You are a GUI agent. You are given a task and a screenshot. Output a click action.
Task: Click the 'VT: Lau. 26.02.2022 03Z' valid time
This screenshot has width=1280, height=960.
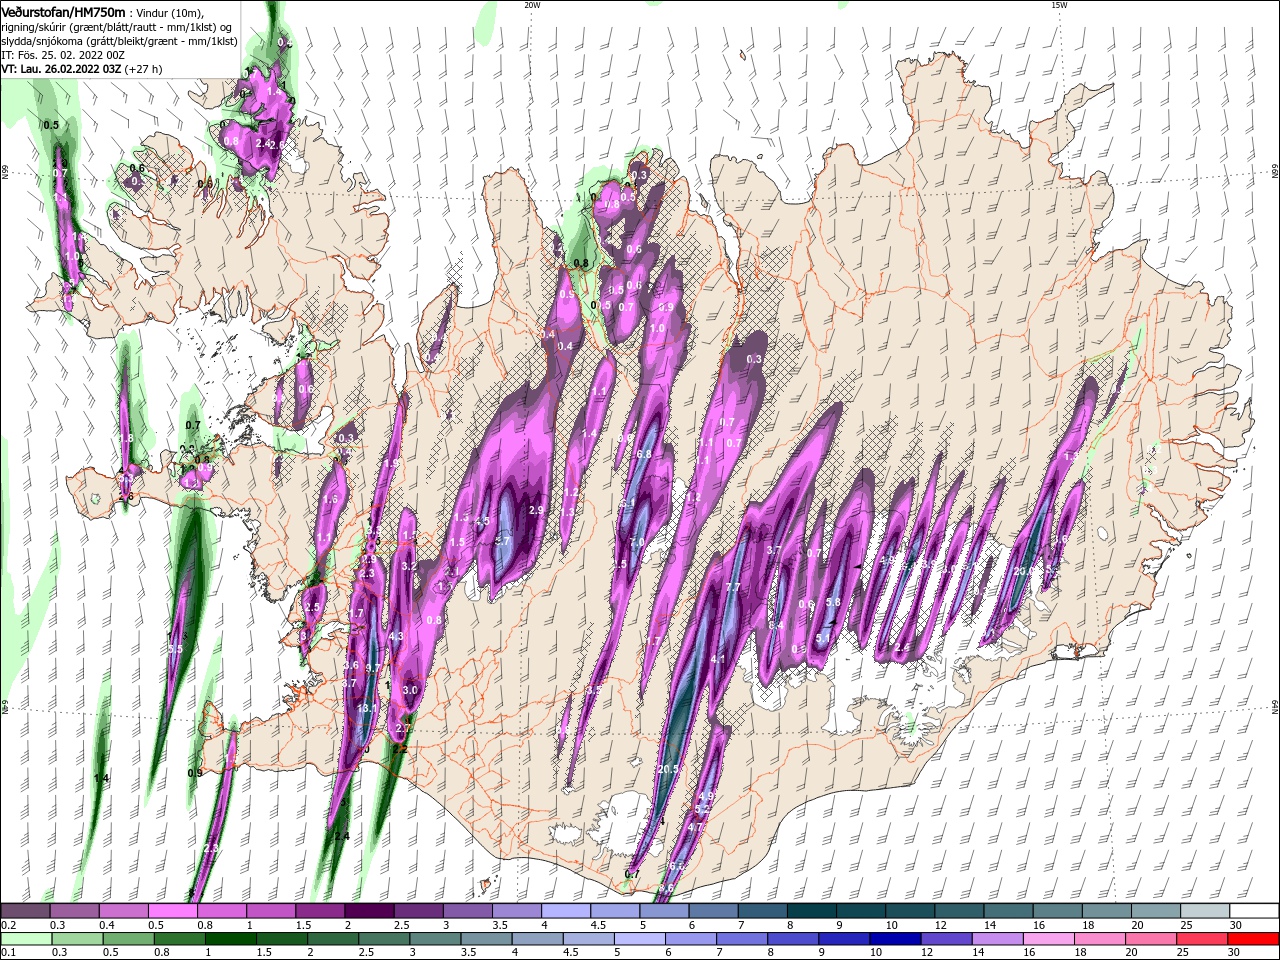[x=61, y=69]
